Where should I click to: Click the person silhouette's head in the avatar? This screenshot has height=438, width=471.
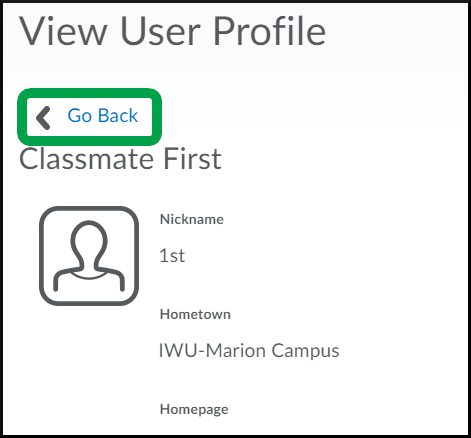89,239
